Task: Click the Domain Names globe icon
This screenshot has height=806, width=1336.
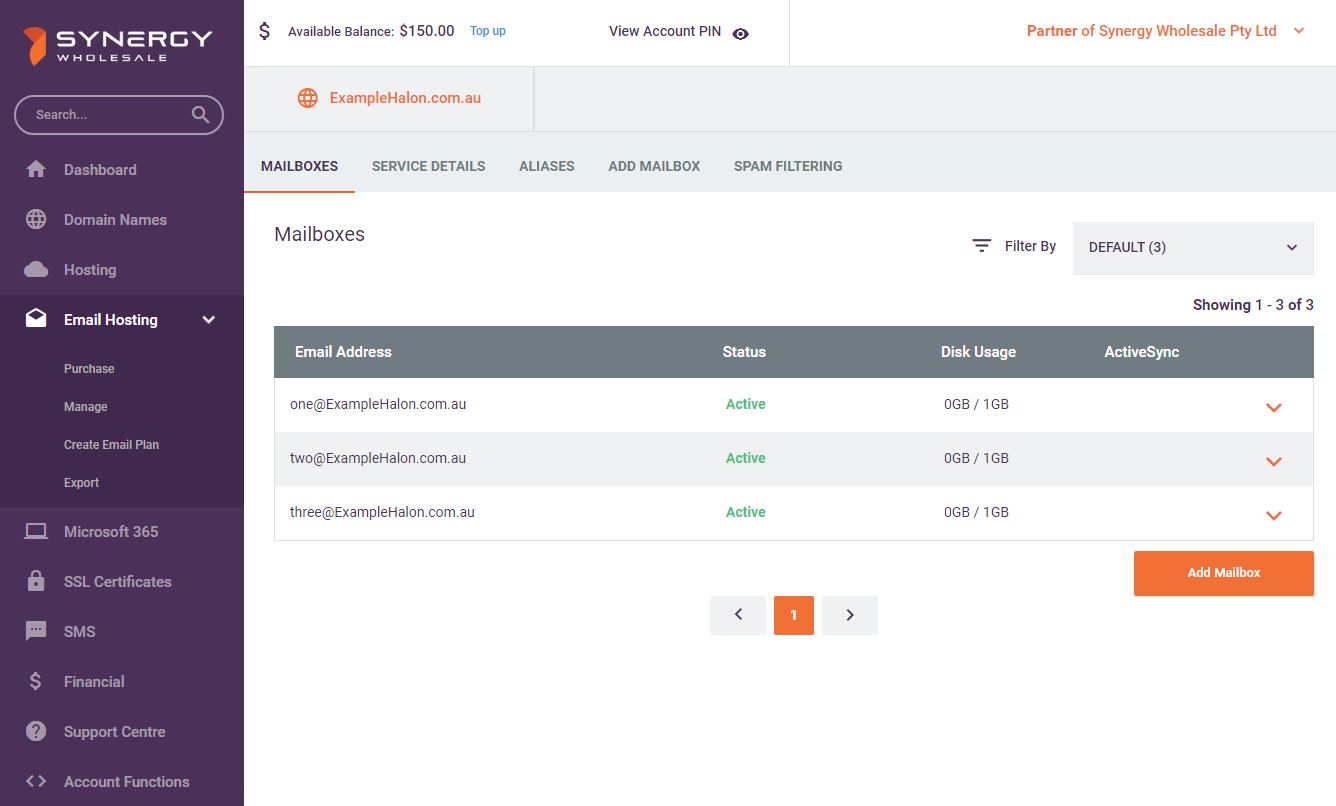Action: (36, 219)
